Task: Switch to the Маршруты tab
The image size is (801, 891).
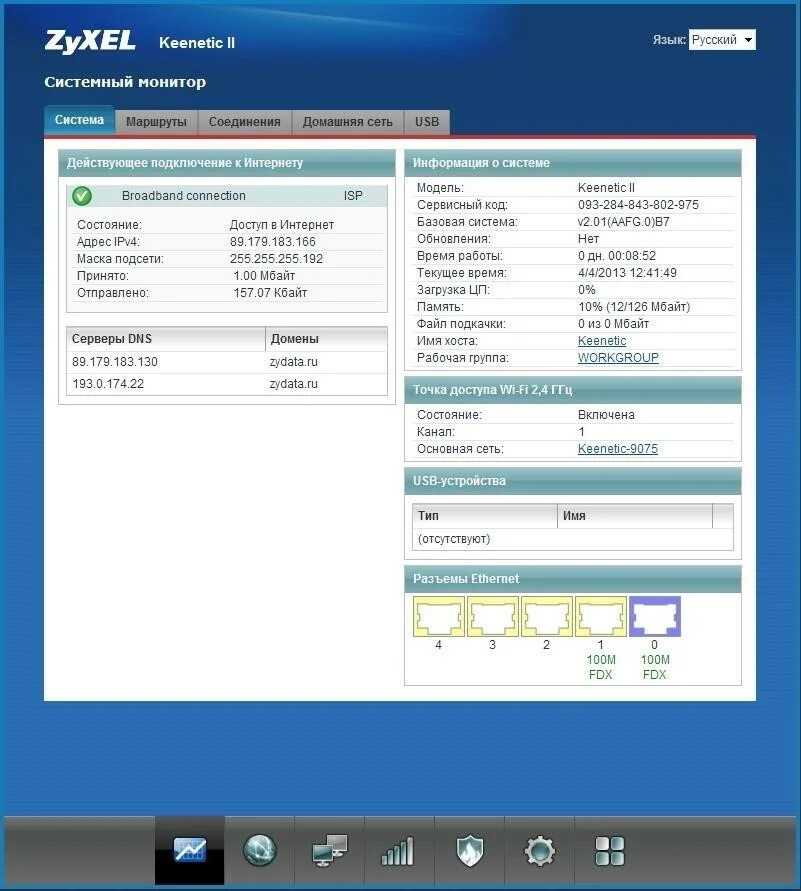Action: (156, 122)
